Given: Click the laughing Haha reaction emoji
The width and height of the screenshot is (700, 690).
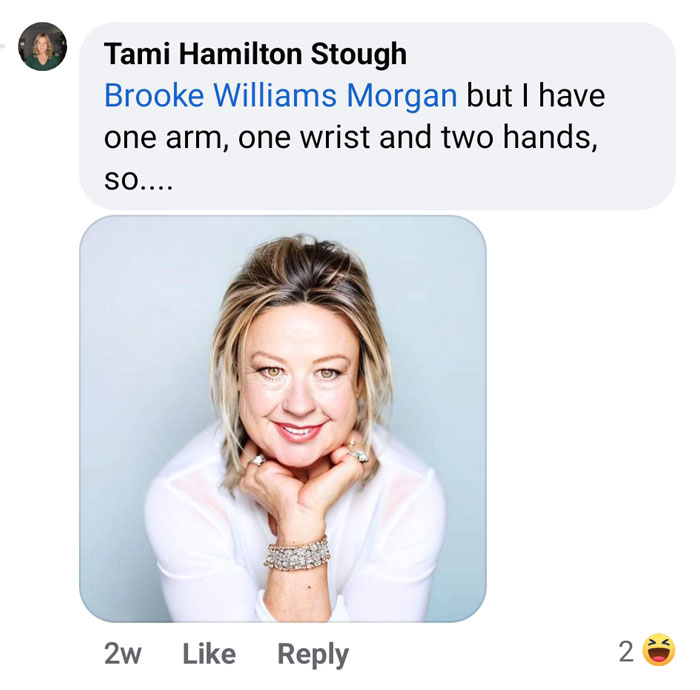Looking at the screenshot, I should click(x=658, y=650).
